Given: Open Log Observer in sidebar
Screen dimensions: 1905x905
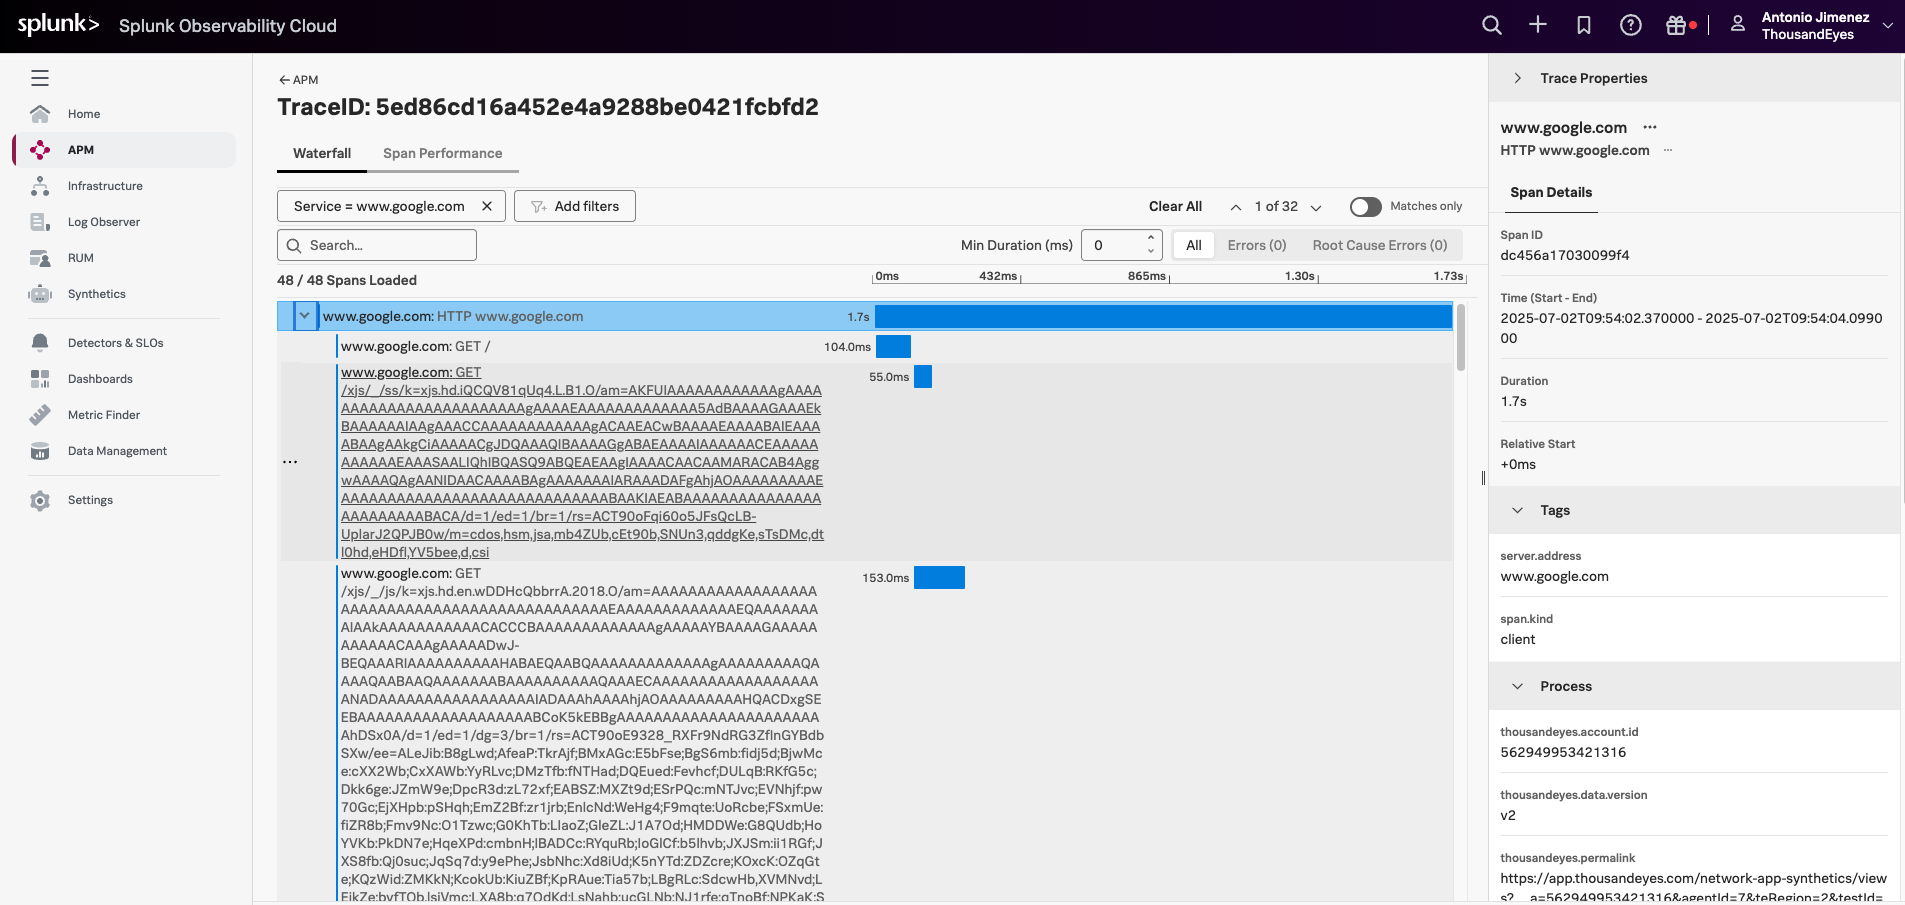Looking at the screenshot, I should [x=104, y=222].
